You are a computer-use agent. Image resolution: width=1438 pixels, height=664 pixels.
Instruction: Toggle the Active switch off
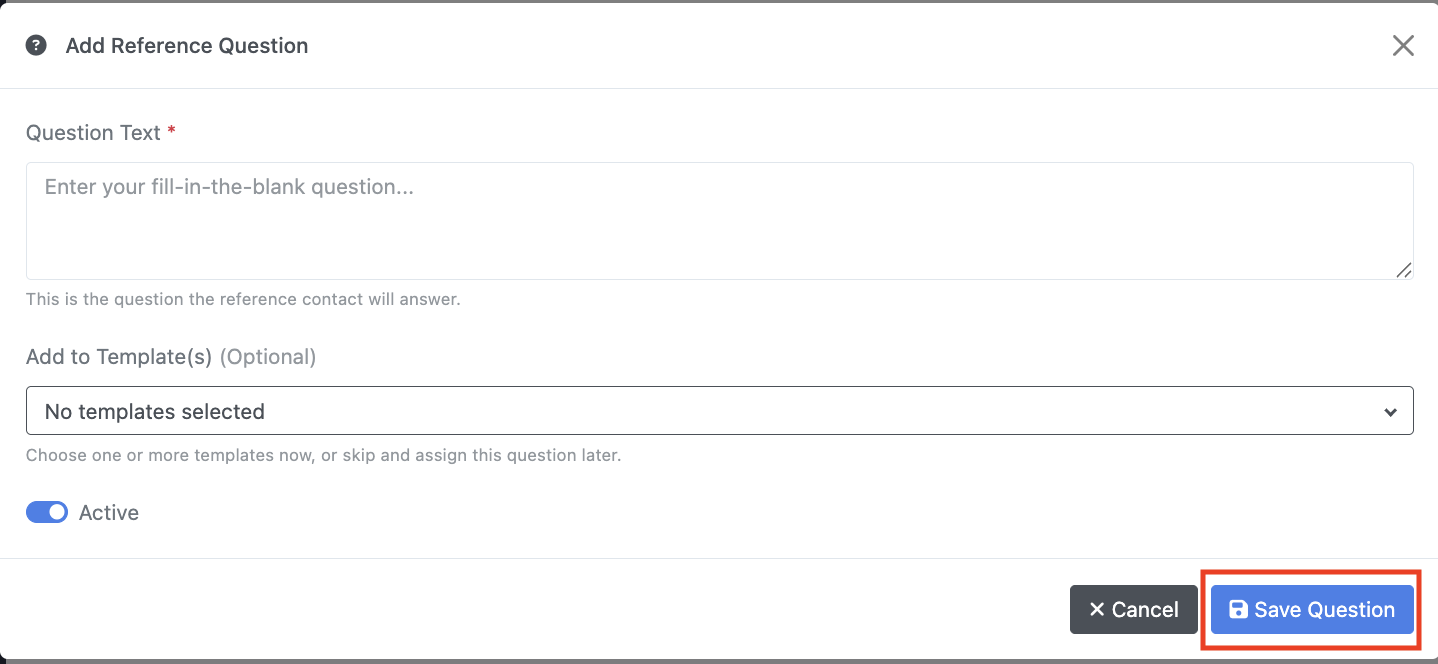[x=47, y=513]
